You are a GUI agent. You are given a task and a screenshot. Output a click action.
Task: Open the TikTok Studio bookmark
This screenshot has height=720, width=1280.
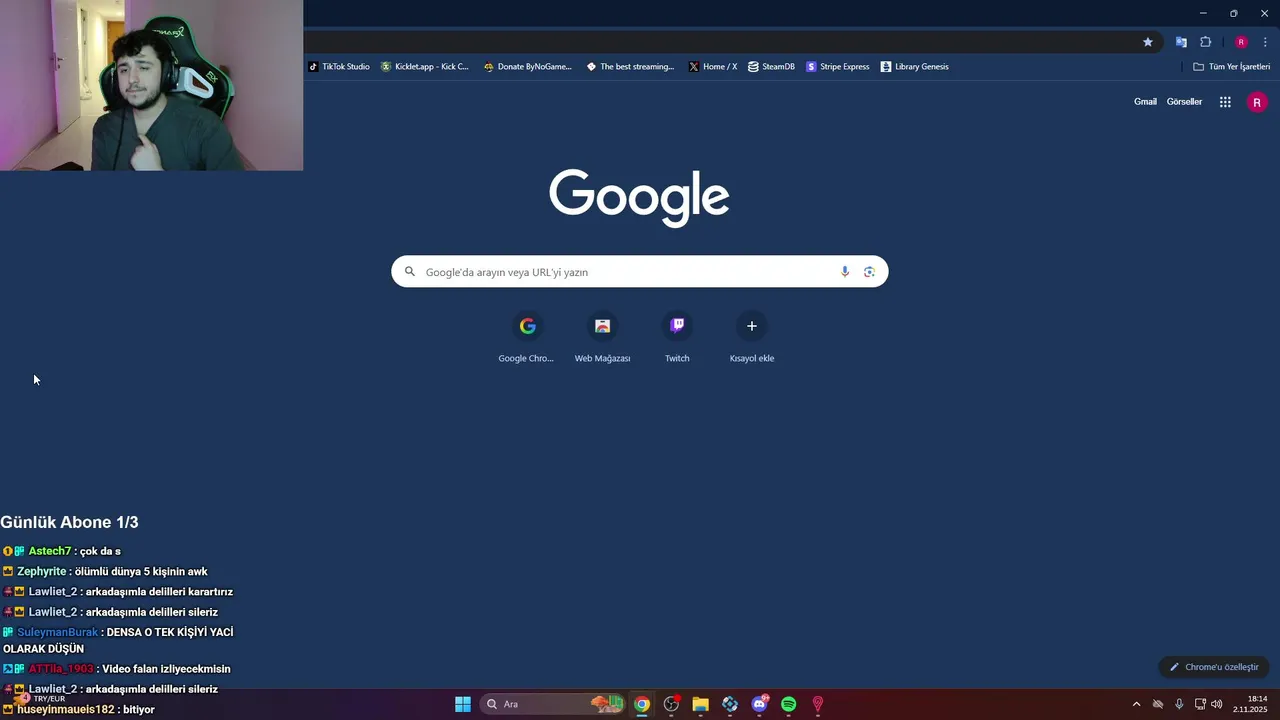pyautogui.click(x=339, y=67)
